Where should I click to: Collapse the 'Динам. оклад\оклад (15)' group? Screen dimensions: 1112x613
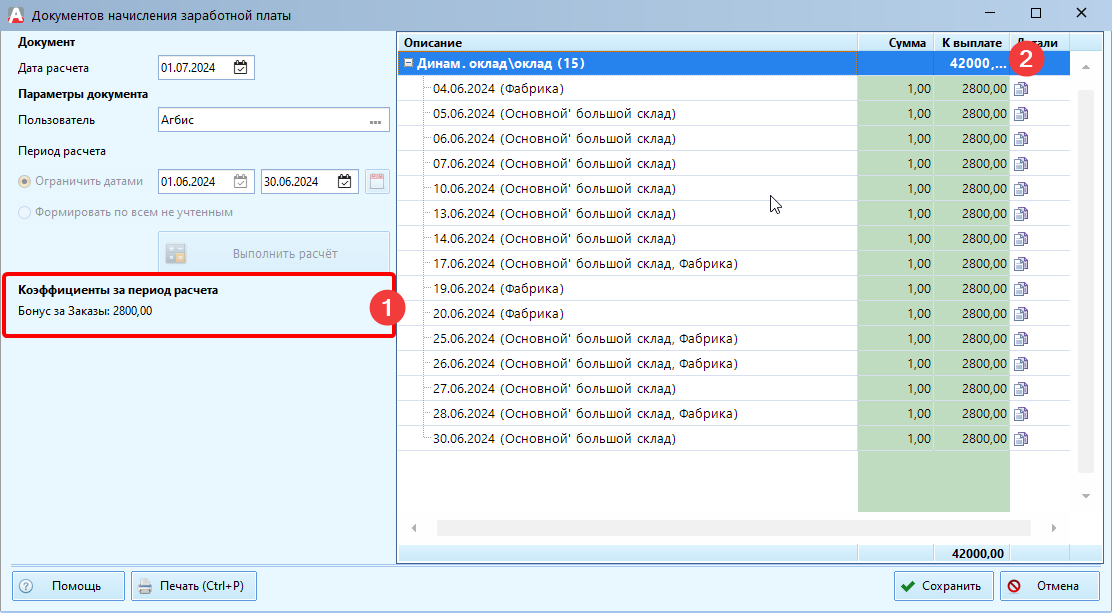[x=408, y=63]
